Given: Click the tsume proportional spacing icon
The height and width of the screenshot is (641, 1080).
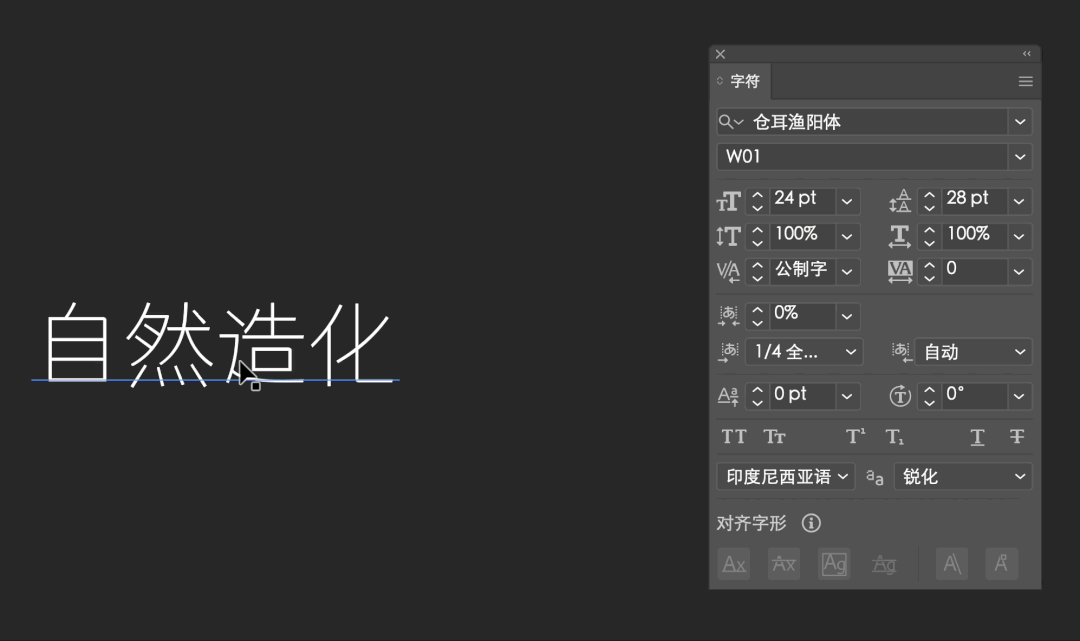Looking at the screenshot, I should pos(729,315).
